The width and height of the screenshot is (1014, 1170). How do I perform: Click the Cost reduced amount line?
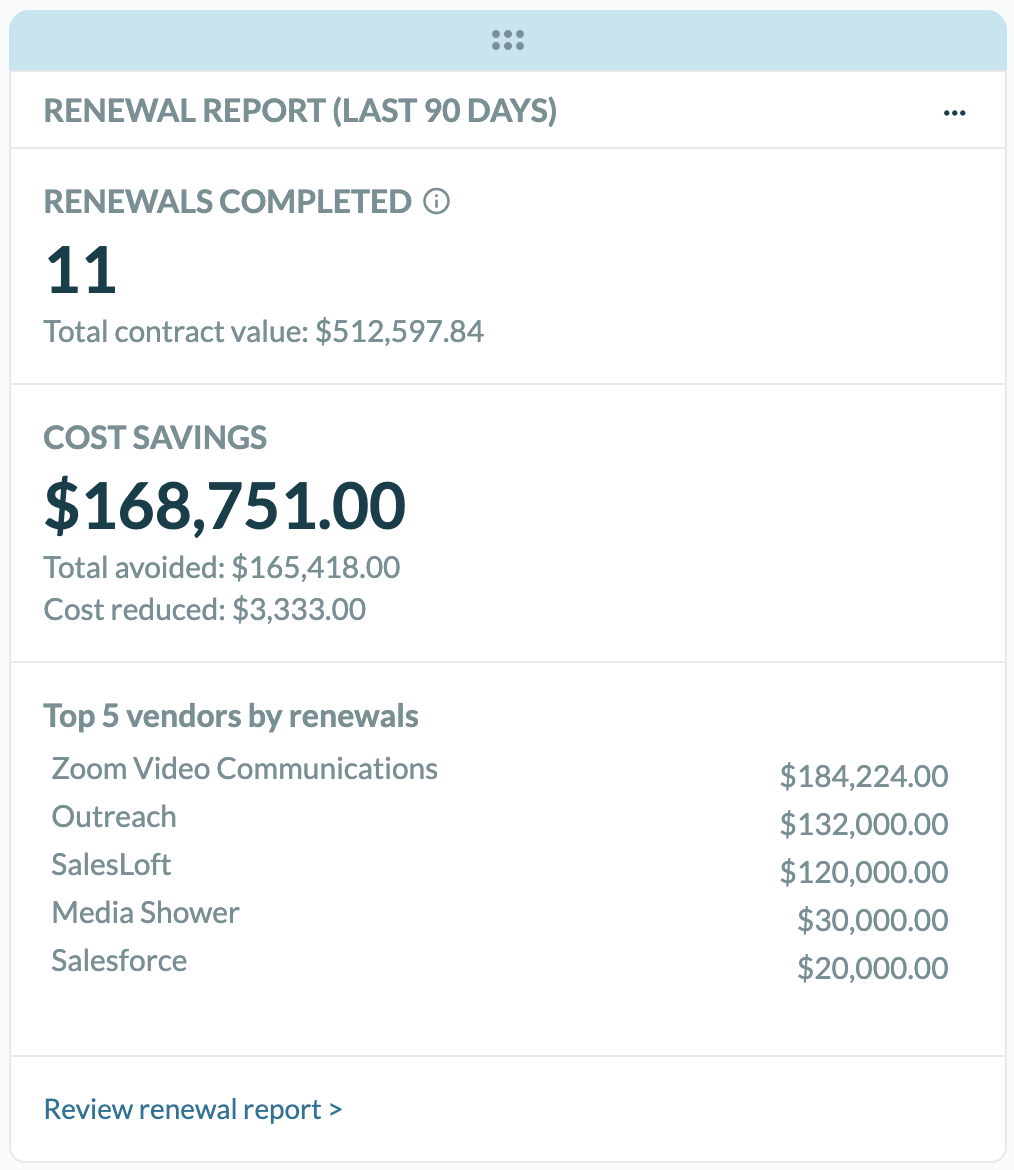coord(205,609)
